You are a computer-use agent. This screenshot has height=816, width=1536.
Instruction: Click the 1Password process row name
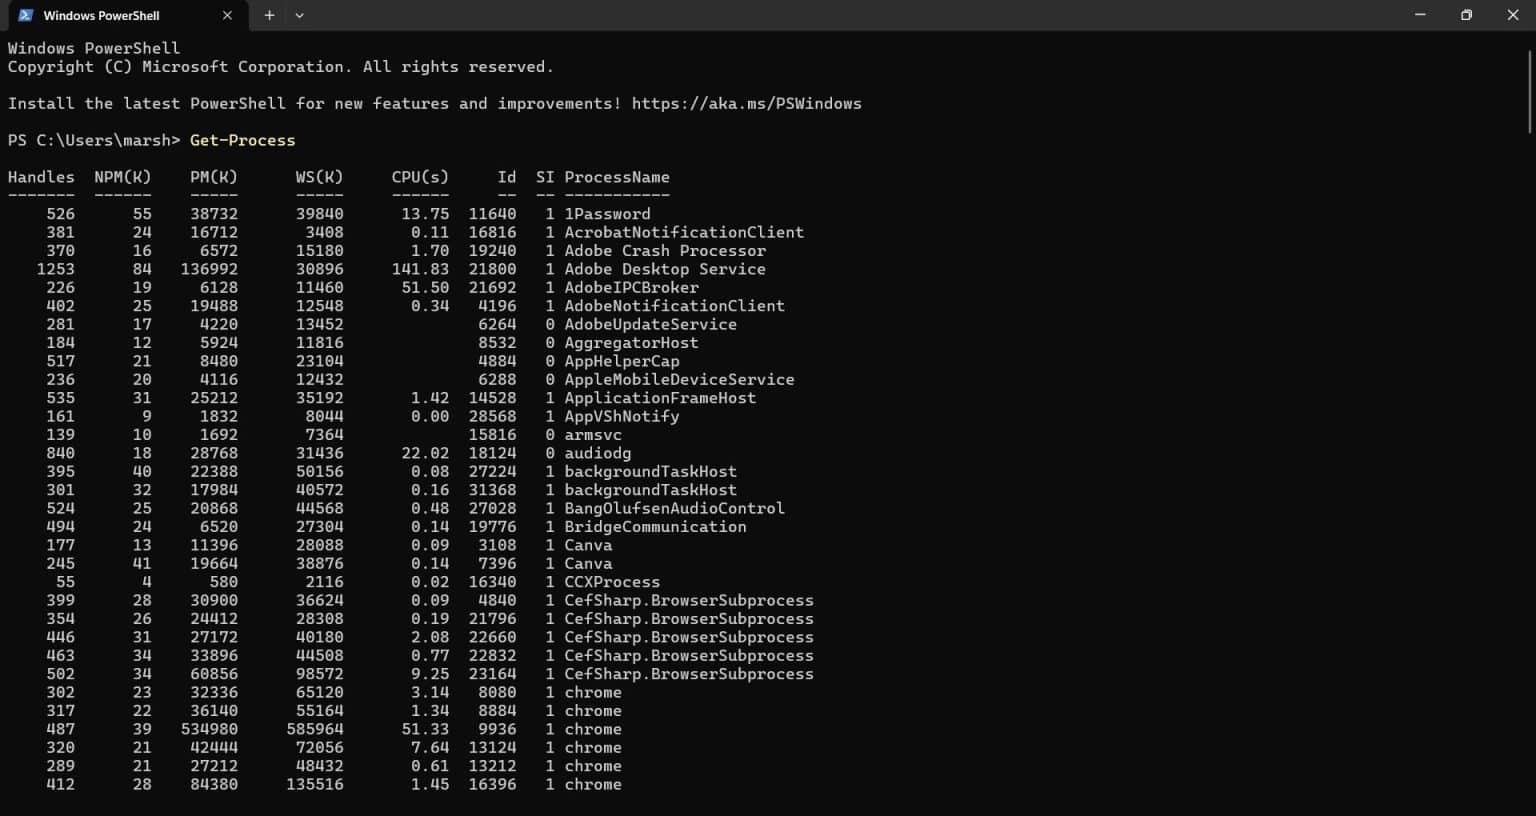pyautogui.click(x=607, y=214)
